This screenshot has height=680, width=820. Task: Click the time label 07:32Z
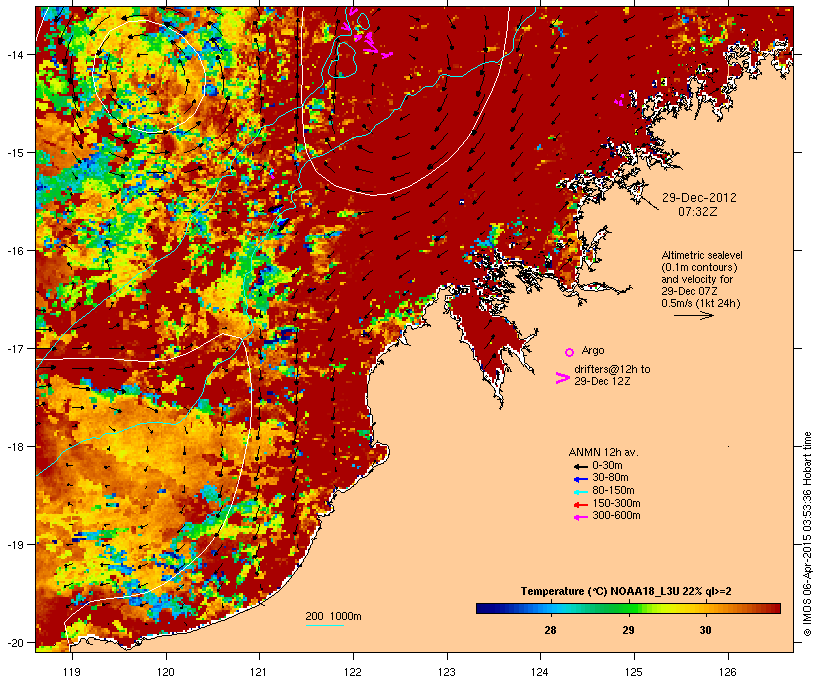(x=698, y=212)
